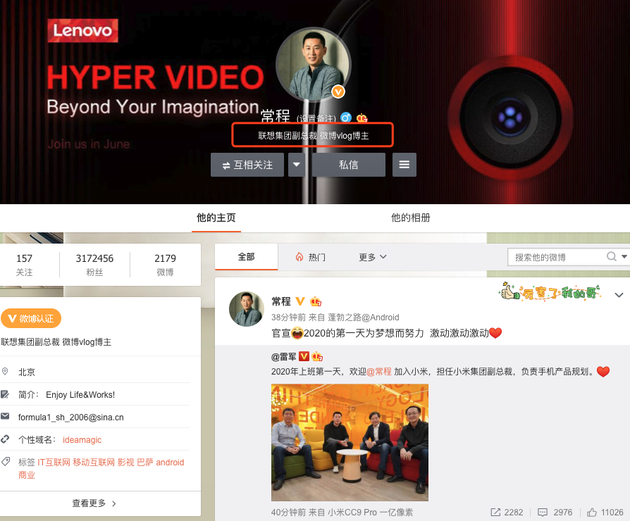The width and height of the screenshot is (630, 521).
Task: Open the 40分钟前 repost timestamp
Action: [x=288, y=512]
